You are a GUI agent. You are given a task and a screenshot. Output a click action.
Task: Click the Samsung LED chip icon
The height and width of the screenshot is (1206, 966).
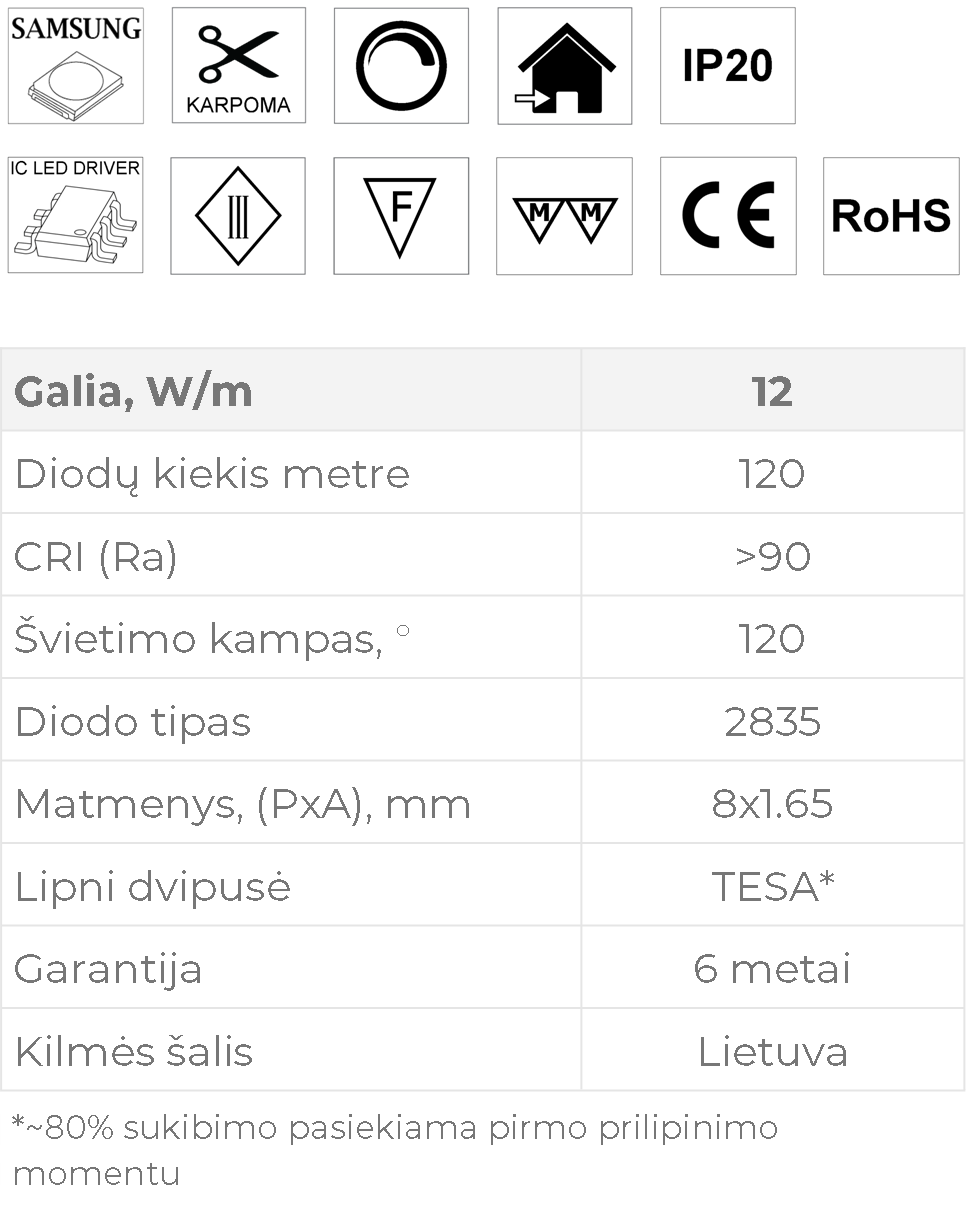(x=75, y=66)
